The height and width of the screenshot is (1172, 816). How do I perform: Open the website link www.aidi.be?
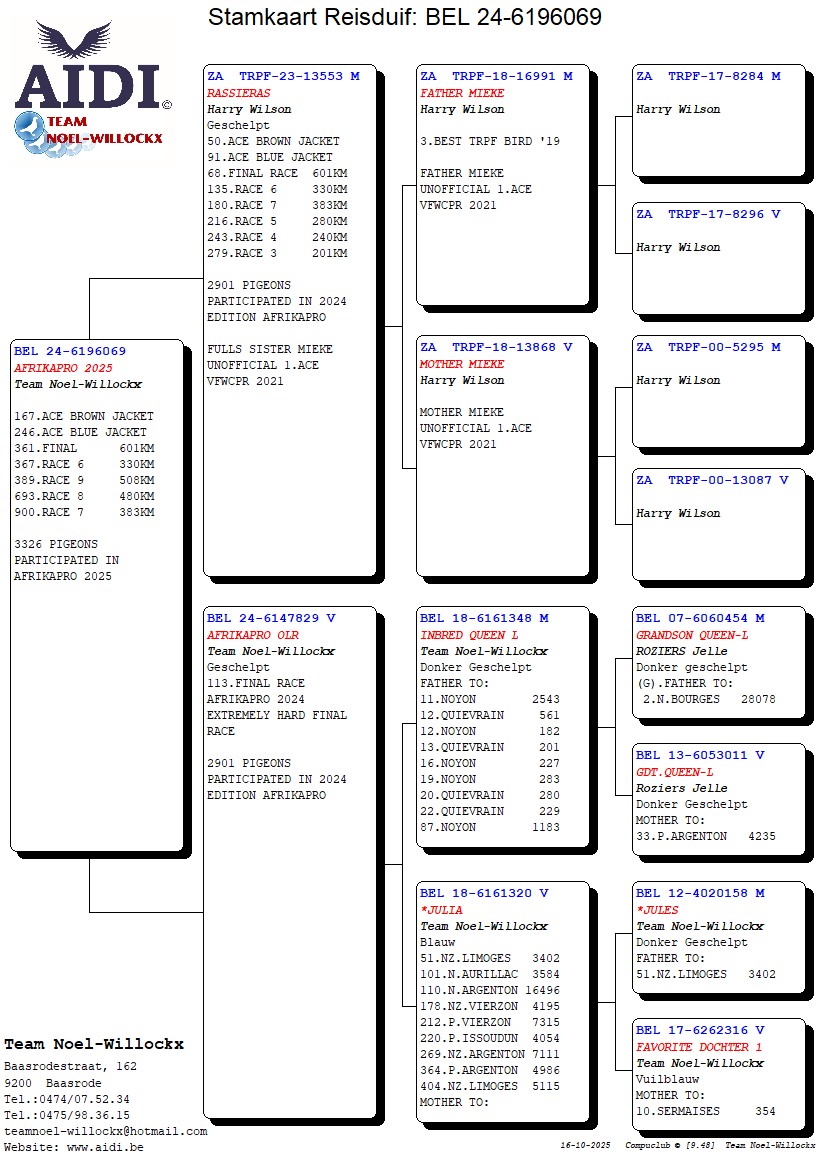click(105, 1147)
